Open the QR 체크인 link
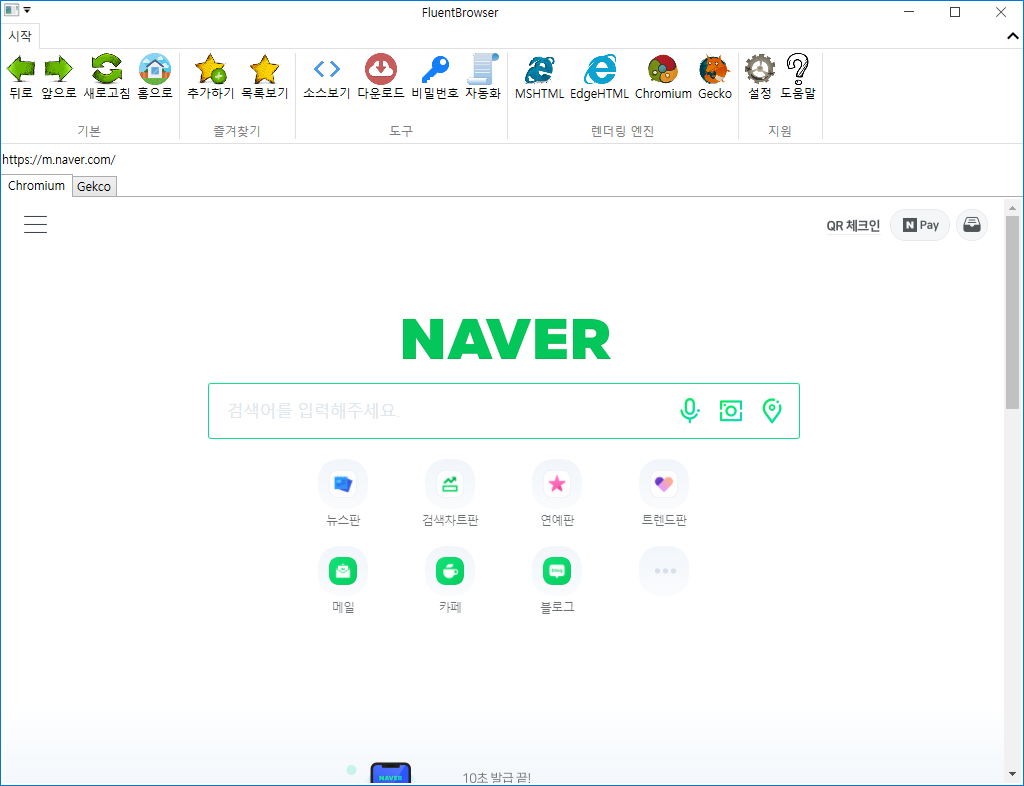 (853, 226)
